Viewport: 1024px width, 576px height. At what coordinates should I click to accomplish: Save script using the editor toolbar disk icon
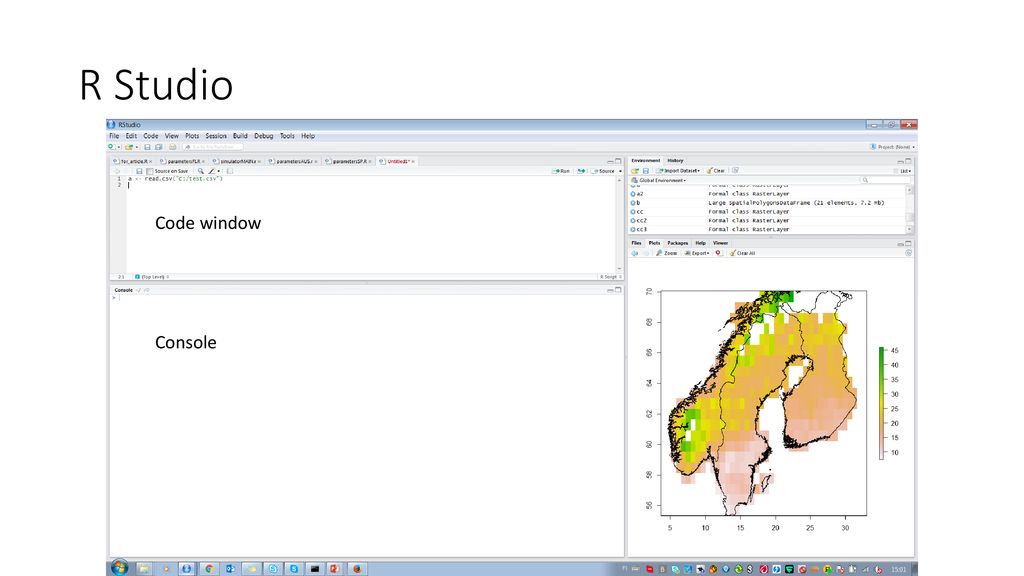tap(139, 171)
